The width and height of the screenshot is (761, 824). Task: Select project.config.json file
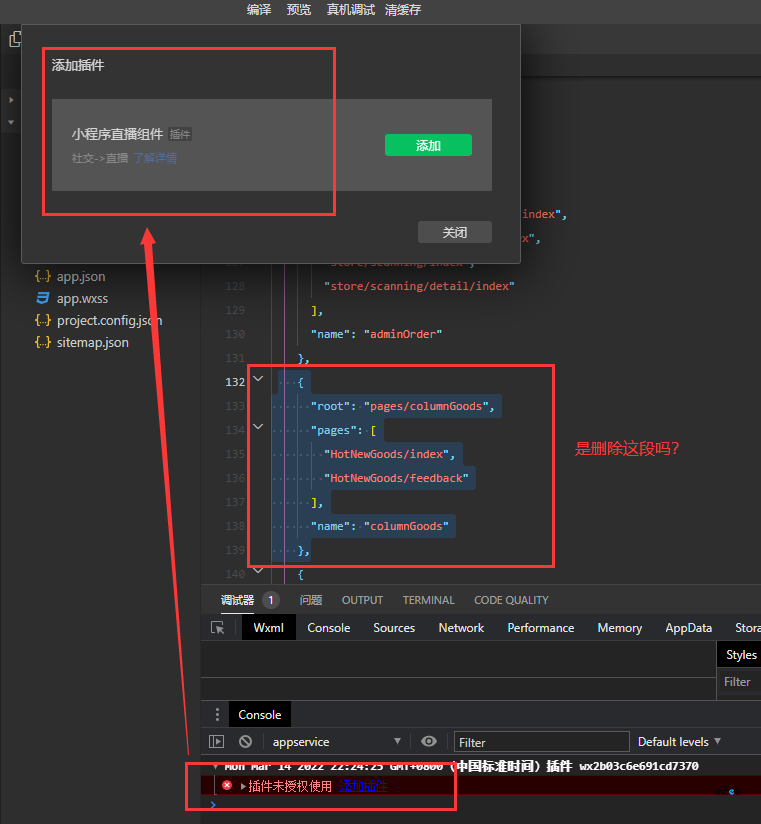[x=109, y=321]
